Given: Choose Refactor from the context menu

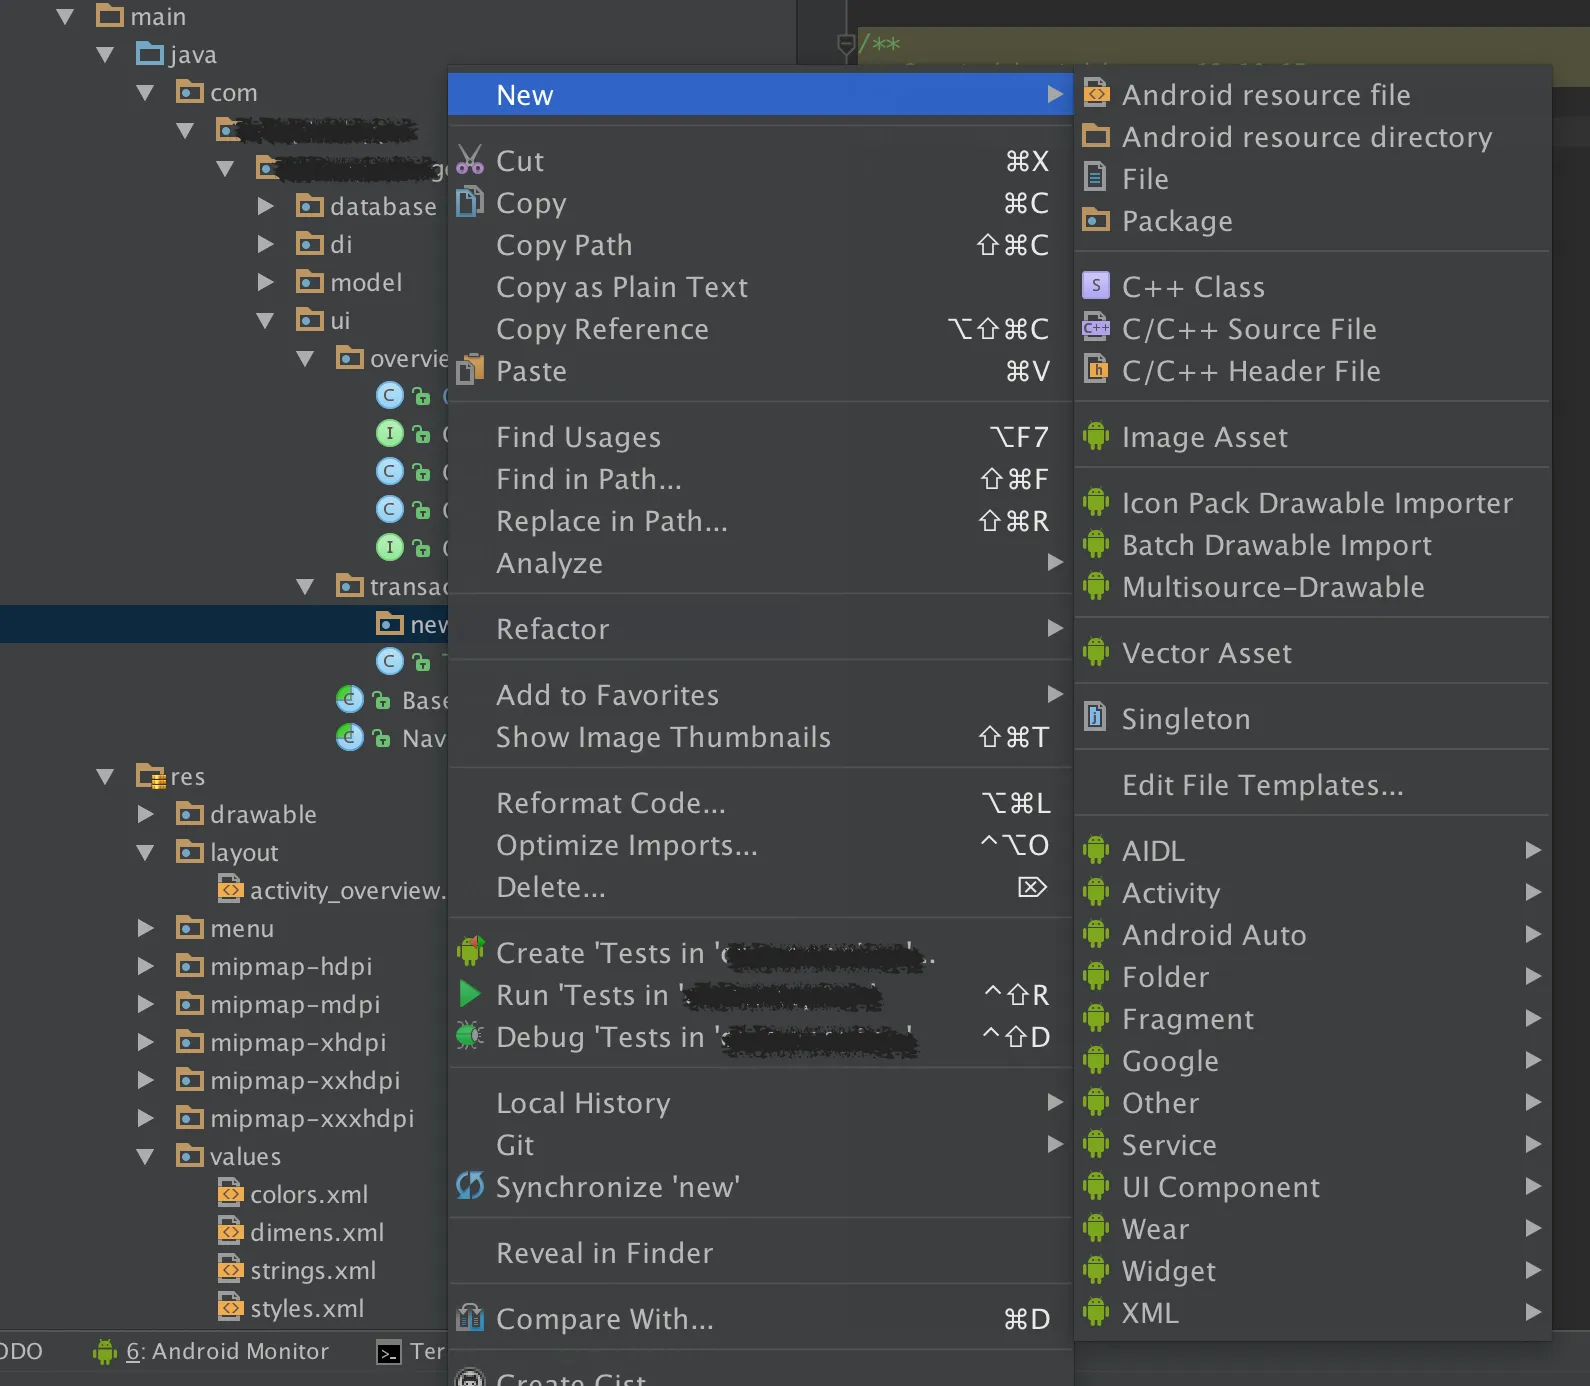Looking at the screenshot, I should [x=760, y=628].
